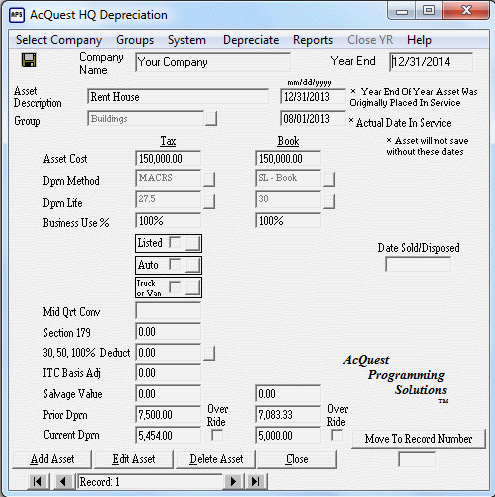Image resolution: width=495 pixels, height=497 pixels.
Task: Open the Help menu
Action: [419, 40]
